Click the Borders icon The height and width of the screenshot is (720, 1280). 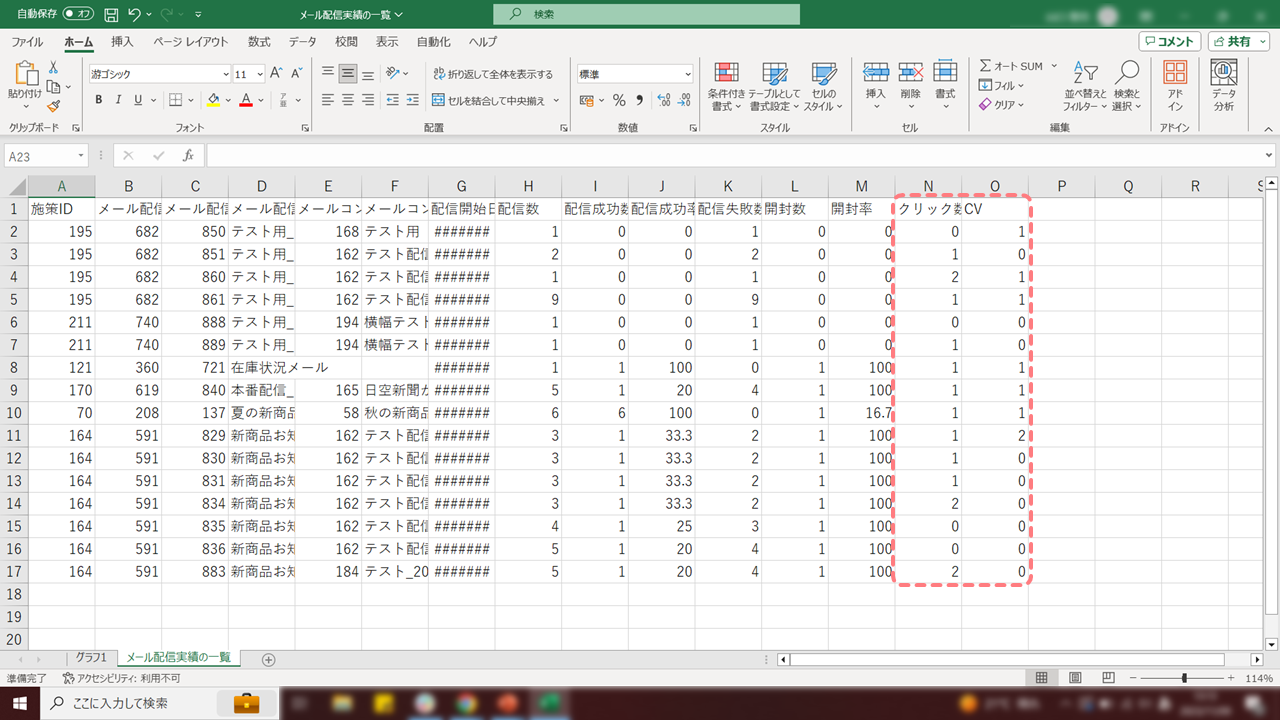(175, 100)
